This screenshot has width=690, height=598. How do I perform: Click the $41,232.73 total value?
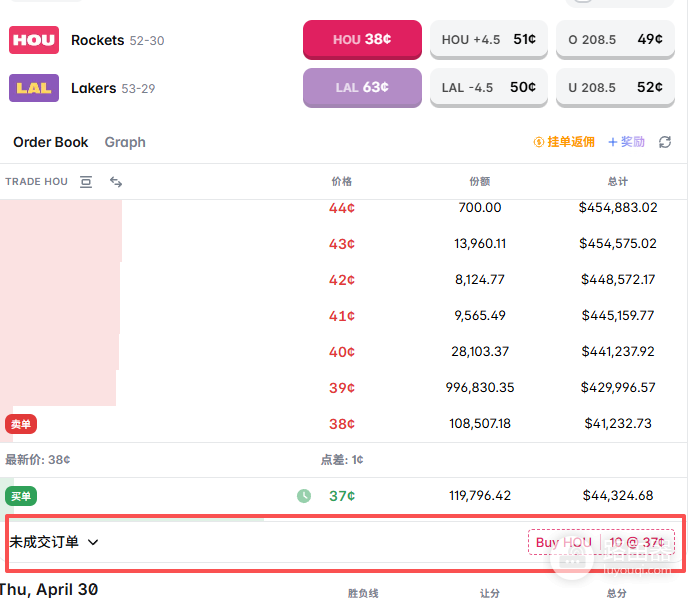618,424
